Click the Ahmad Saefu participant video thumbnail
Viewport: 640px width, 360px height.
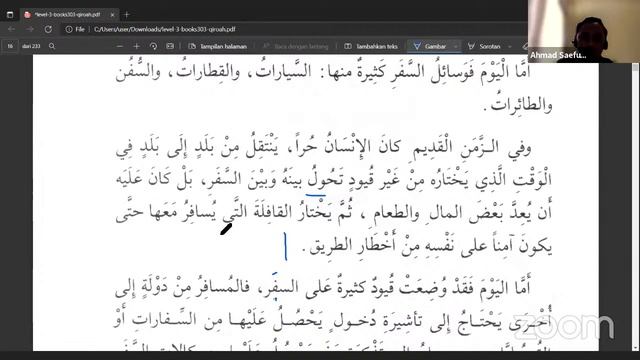[584, 31]
